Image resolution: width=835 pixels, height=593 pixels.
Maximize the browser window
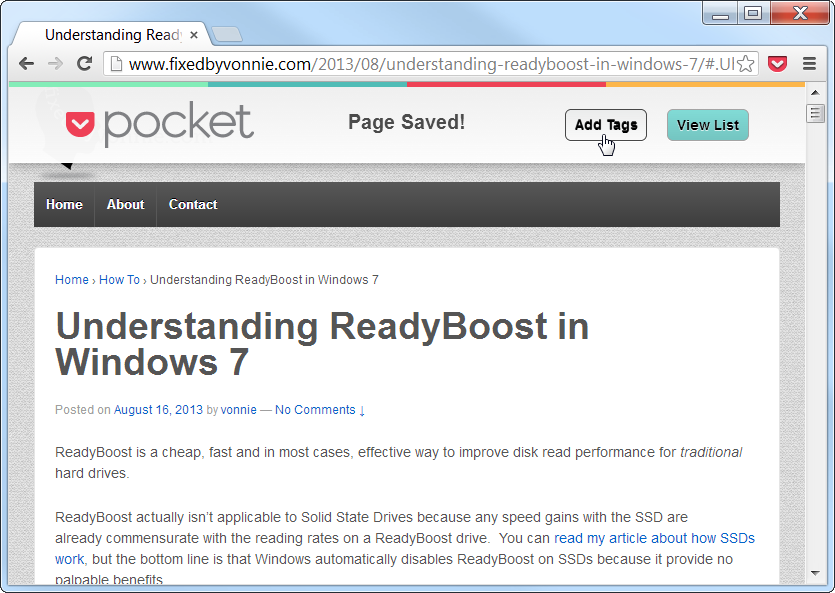click(753, 13)
